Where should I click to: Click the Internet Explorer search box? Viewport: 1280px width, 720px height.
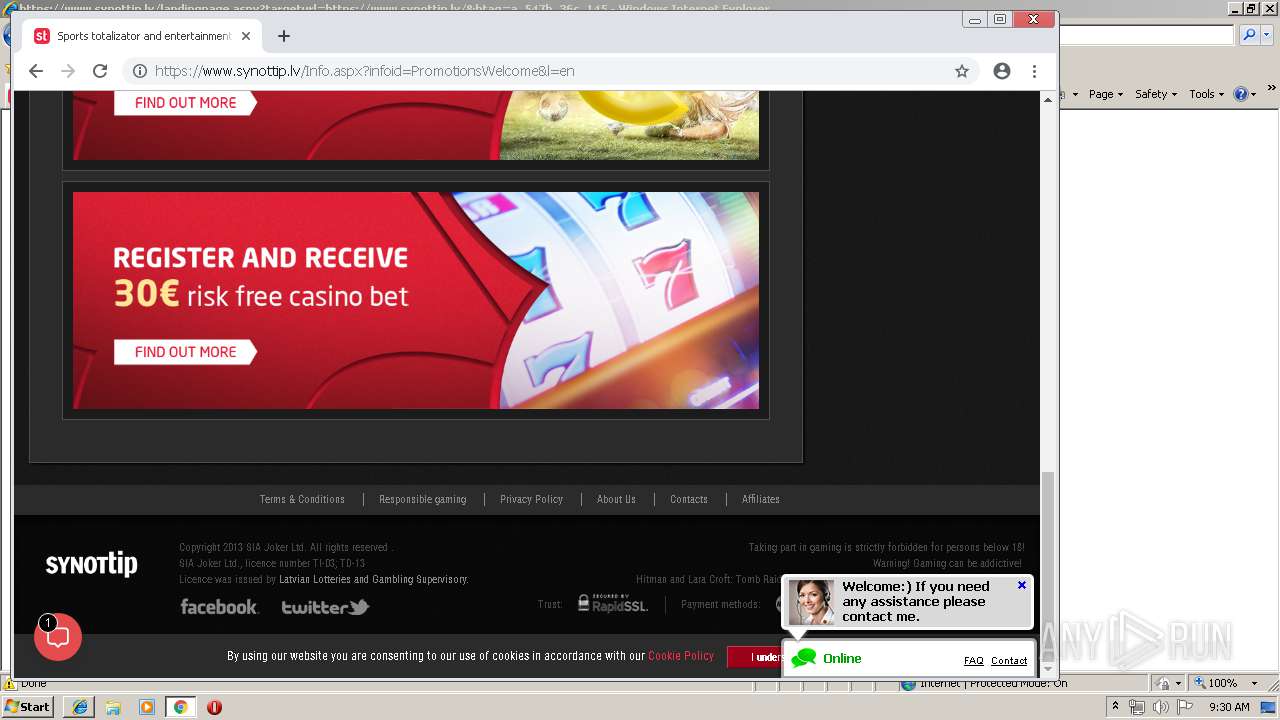pyautogui.click(x=1147, y=35)
